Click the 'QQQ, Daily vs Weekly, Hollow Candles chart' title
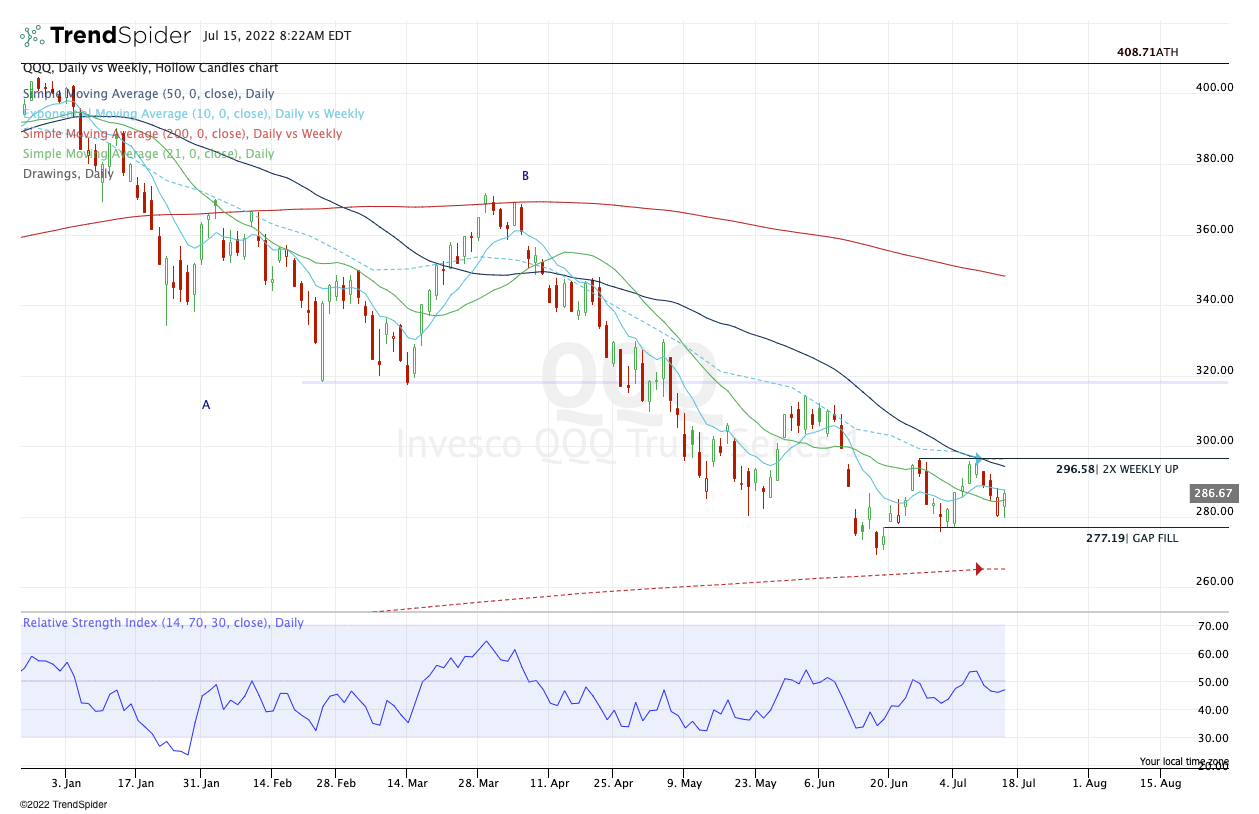This screenshot has height=814, width=1259. tap(150, 68)
